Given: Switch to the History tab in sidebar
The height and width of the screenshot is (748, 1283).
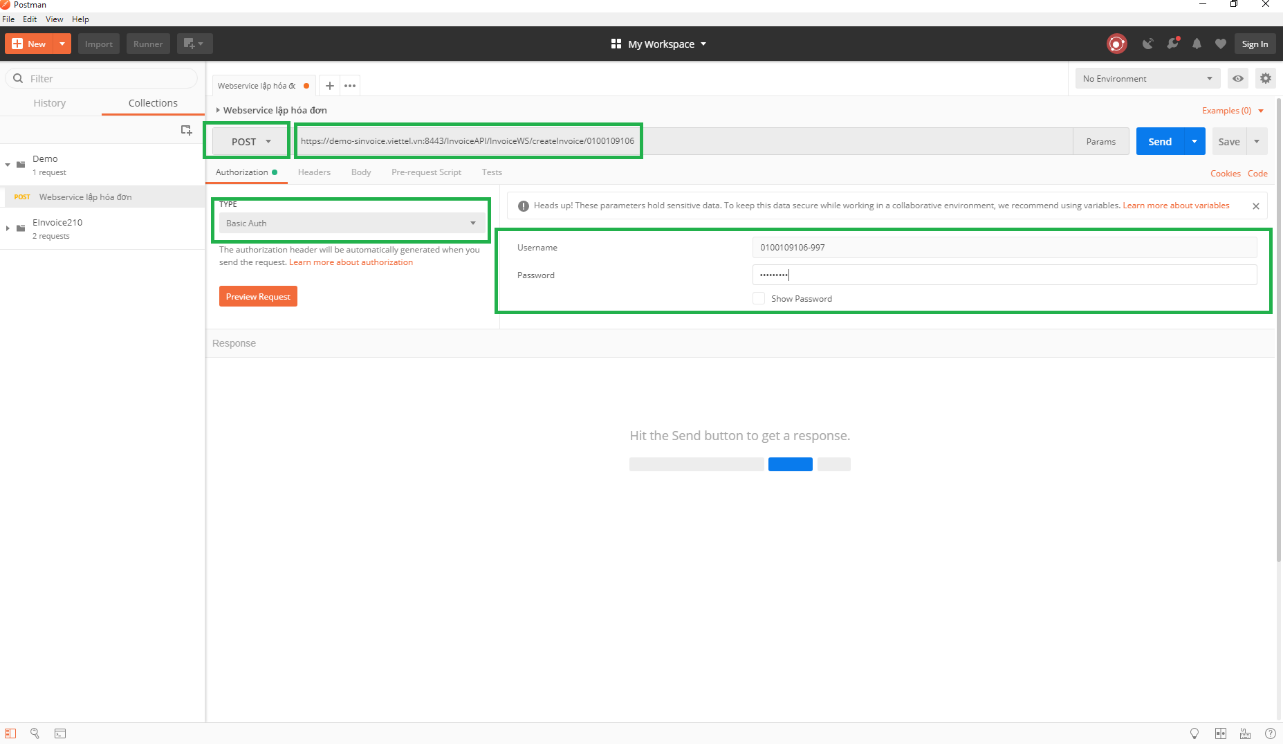Looking at the screenshot, I should (x=49, y=103).
